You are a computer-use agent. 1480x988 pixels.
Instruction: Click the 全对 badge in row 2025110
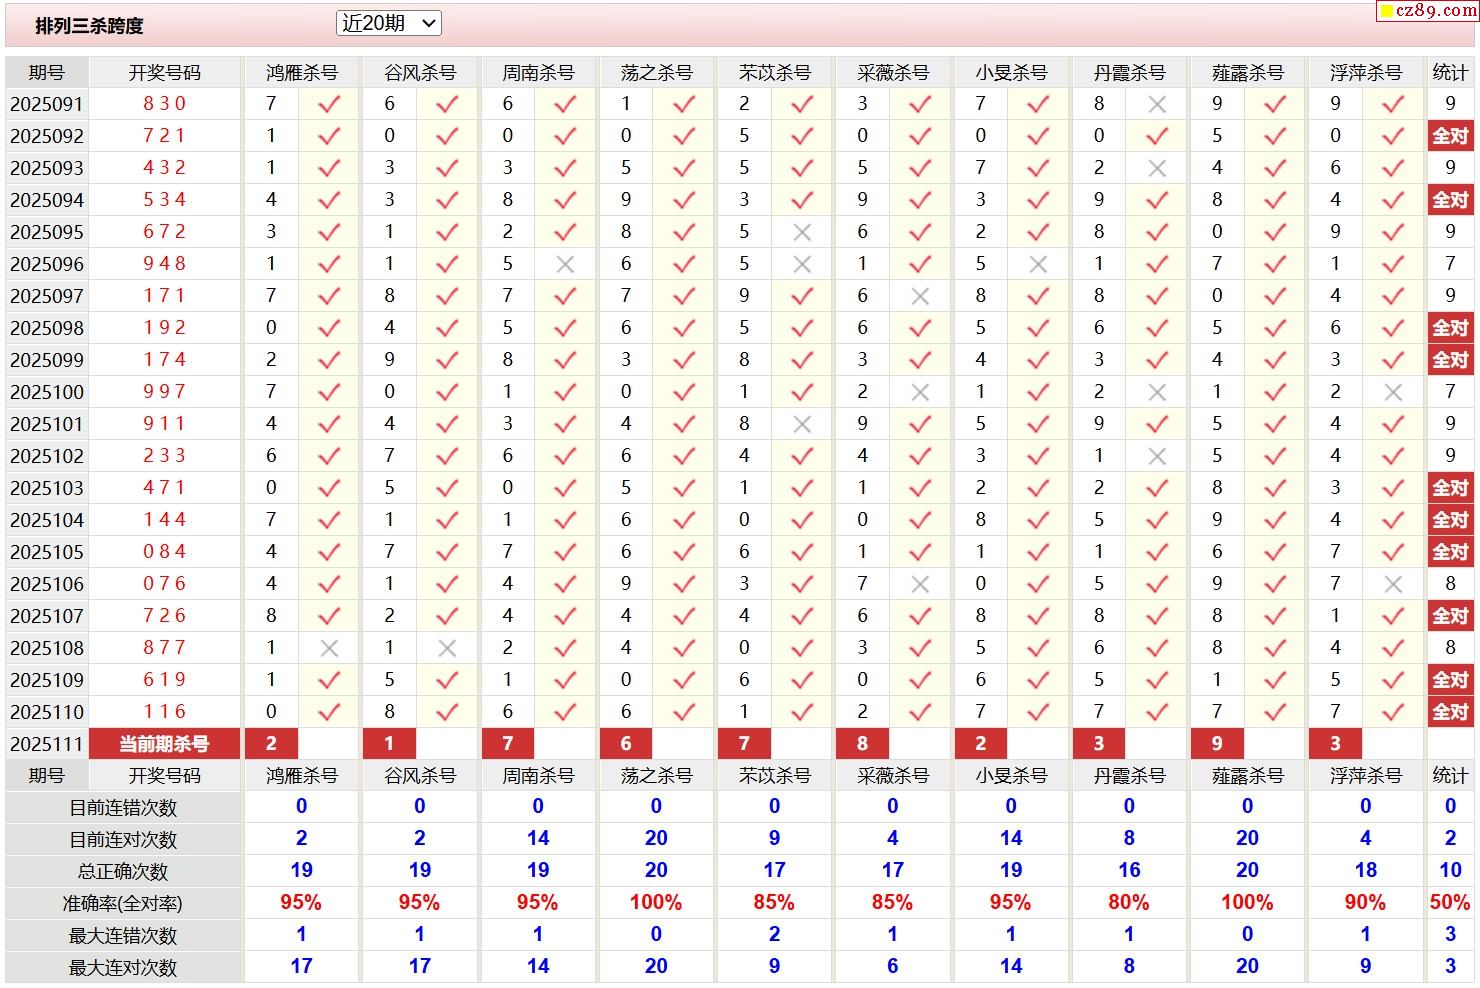click(1450, 712)
